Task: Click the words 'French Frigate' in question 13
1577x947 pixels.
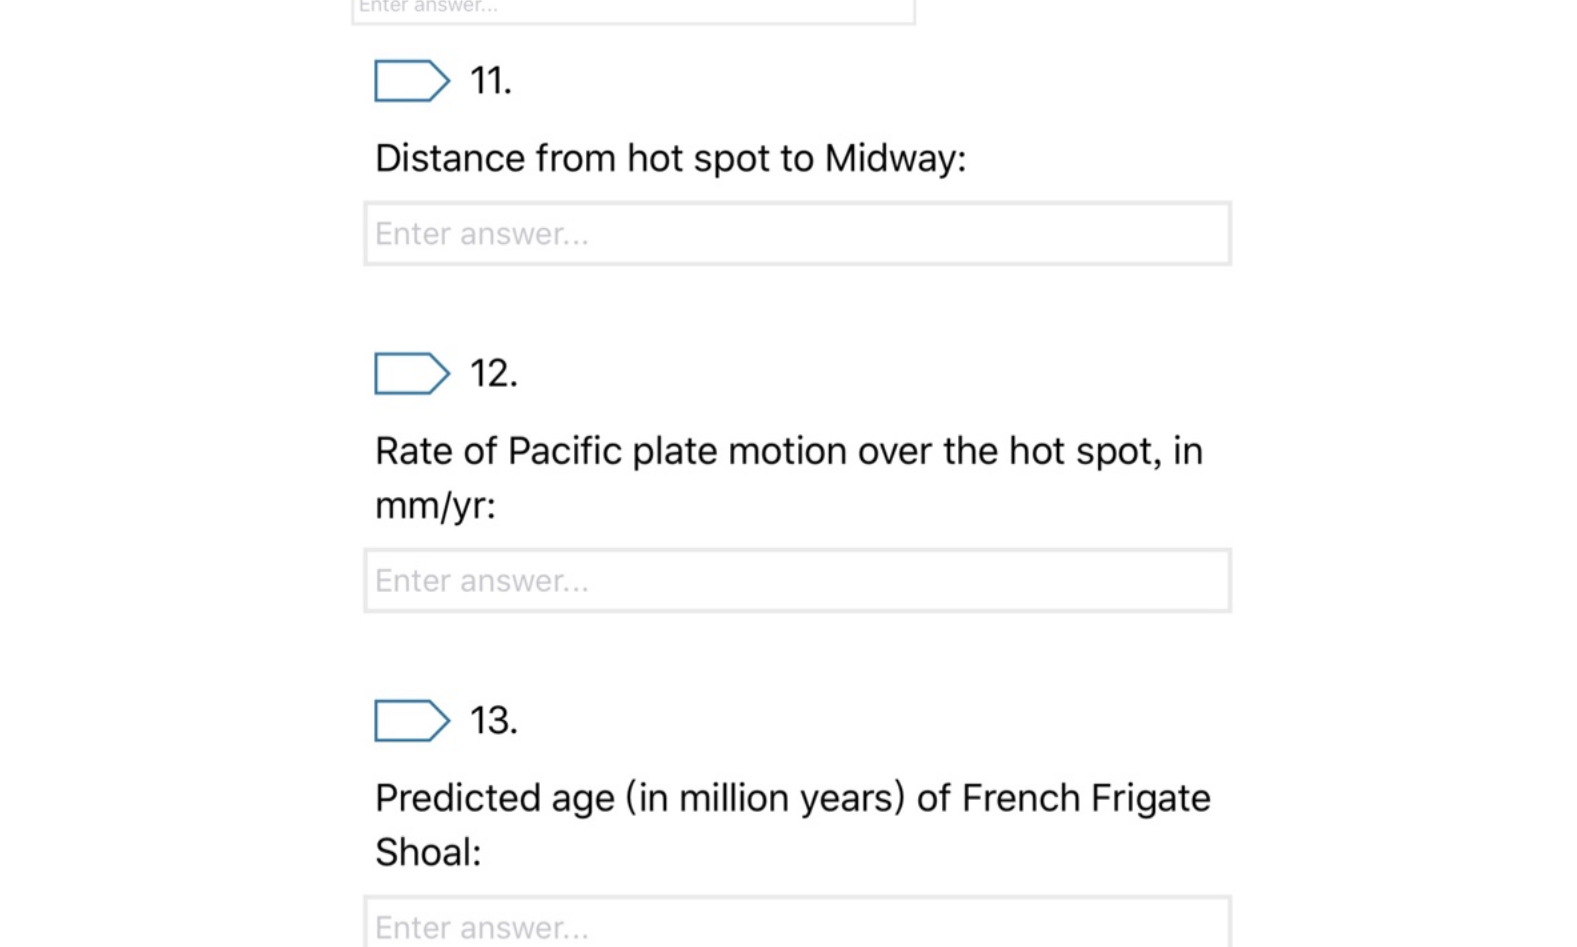Action: pos(1086,798)
